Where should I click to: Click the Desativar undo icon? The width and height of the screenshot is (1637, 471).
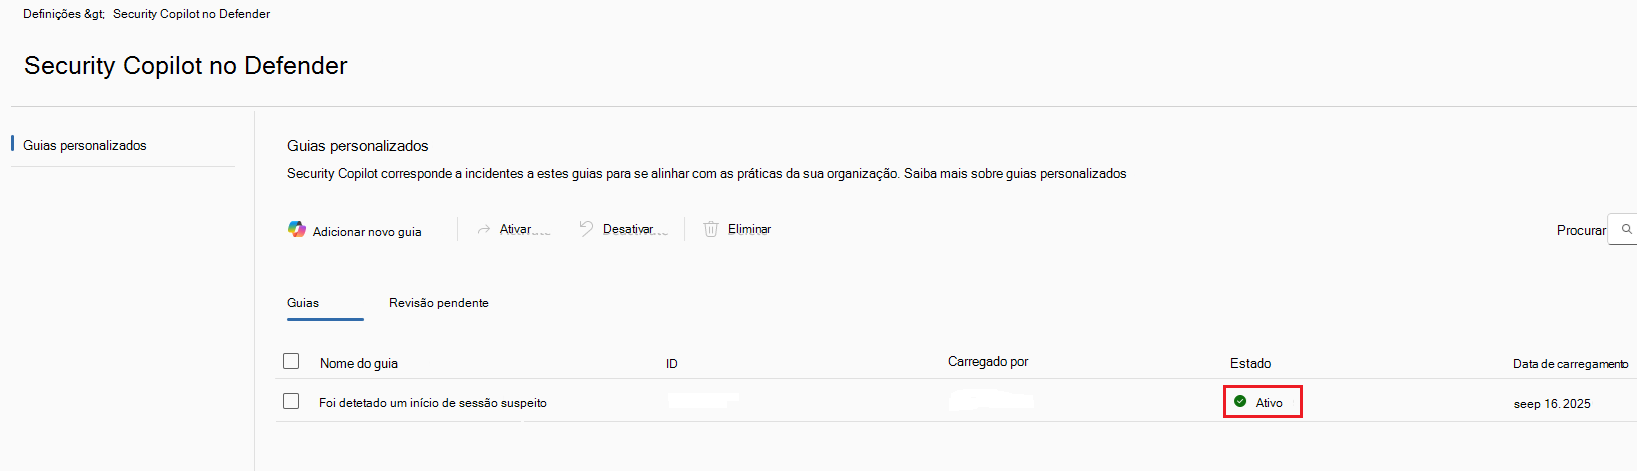(586, 229)
